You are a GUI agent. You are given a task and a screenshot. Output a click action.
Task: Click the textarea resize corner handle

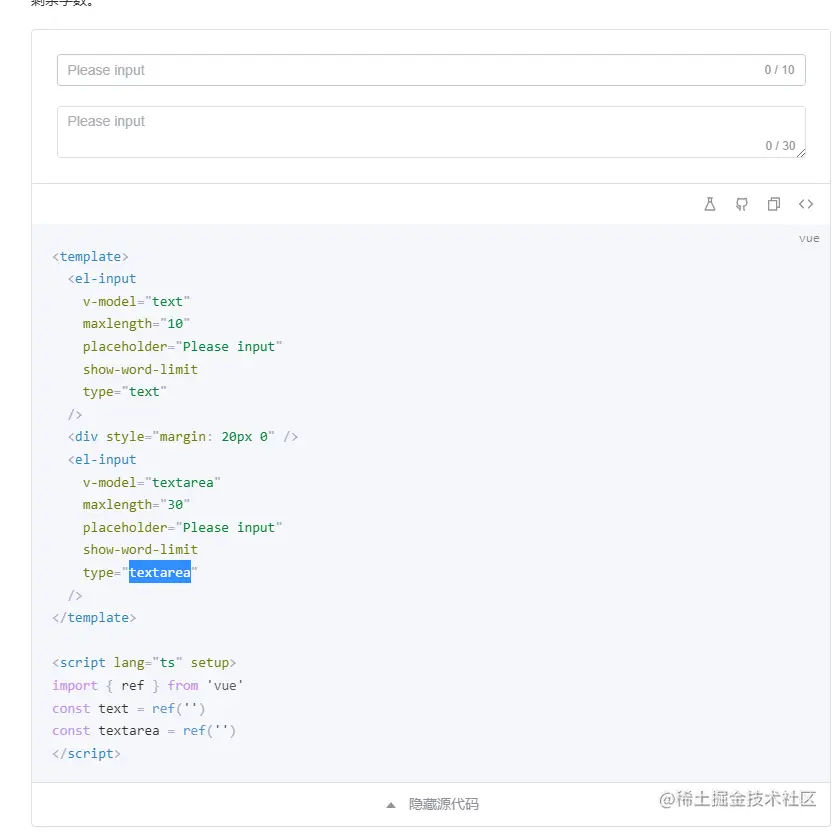click(801, 153)
